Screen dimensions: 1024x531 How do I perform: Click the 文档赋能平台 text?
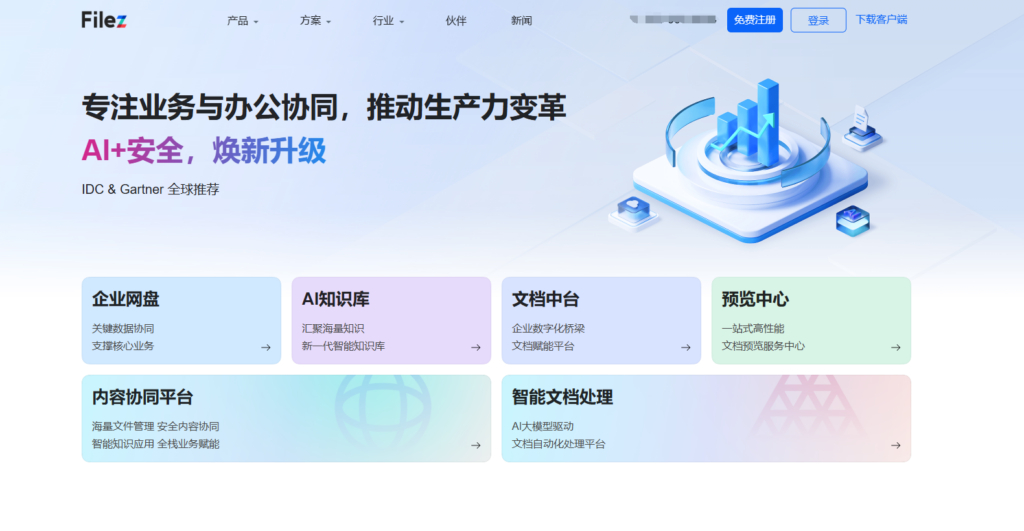click(x=543, y=346)
